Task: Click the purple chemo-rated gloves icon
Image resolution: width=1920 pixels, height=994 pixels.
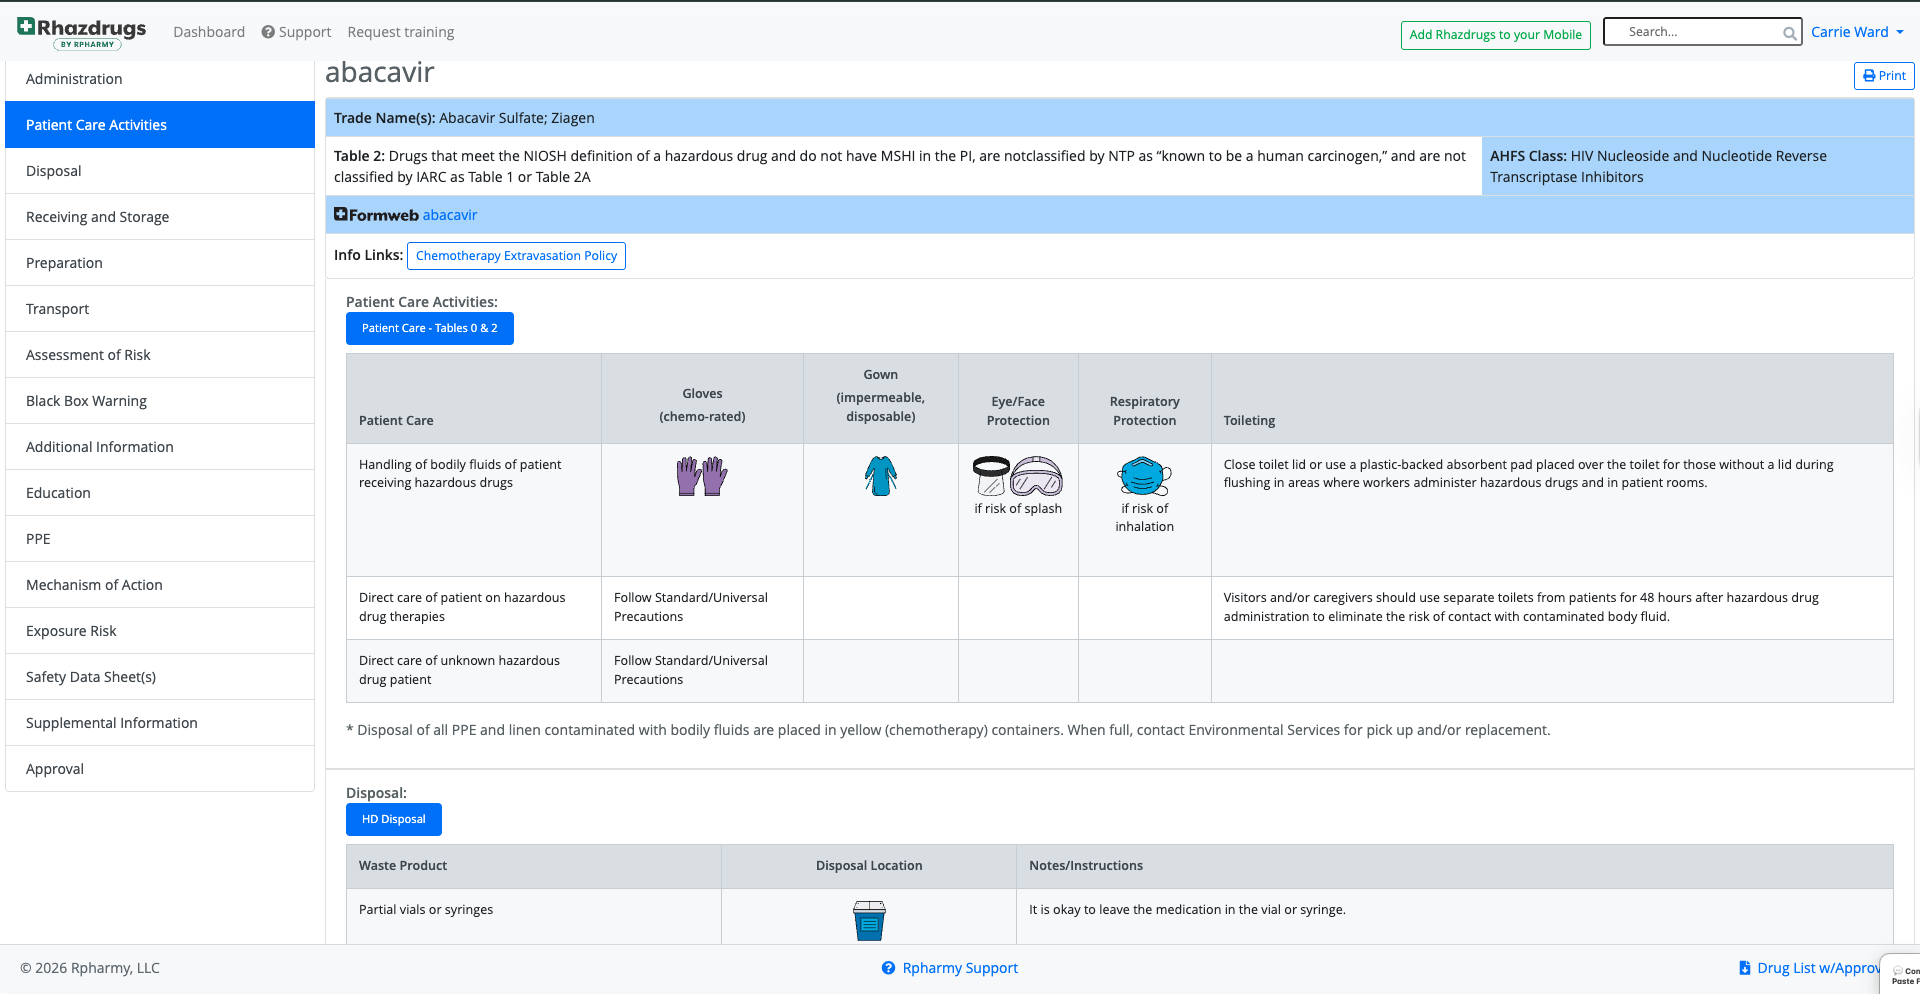Action: click(x=702, y=476)
